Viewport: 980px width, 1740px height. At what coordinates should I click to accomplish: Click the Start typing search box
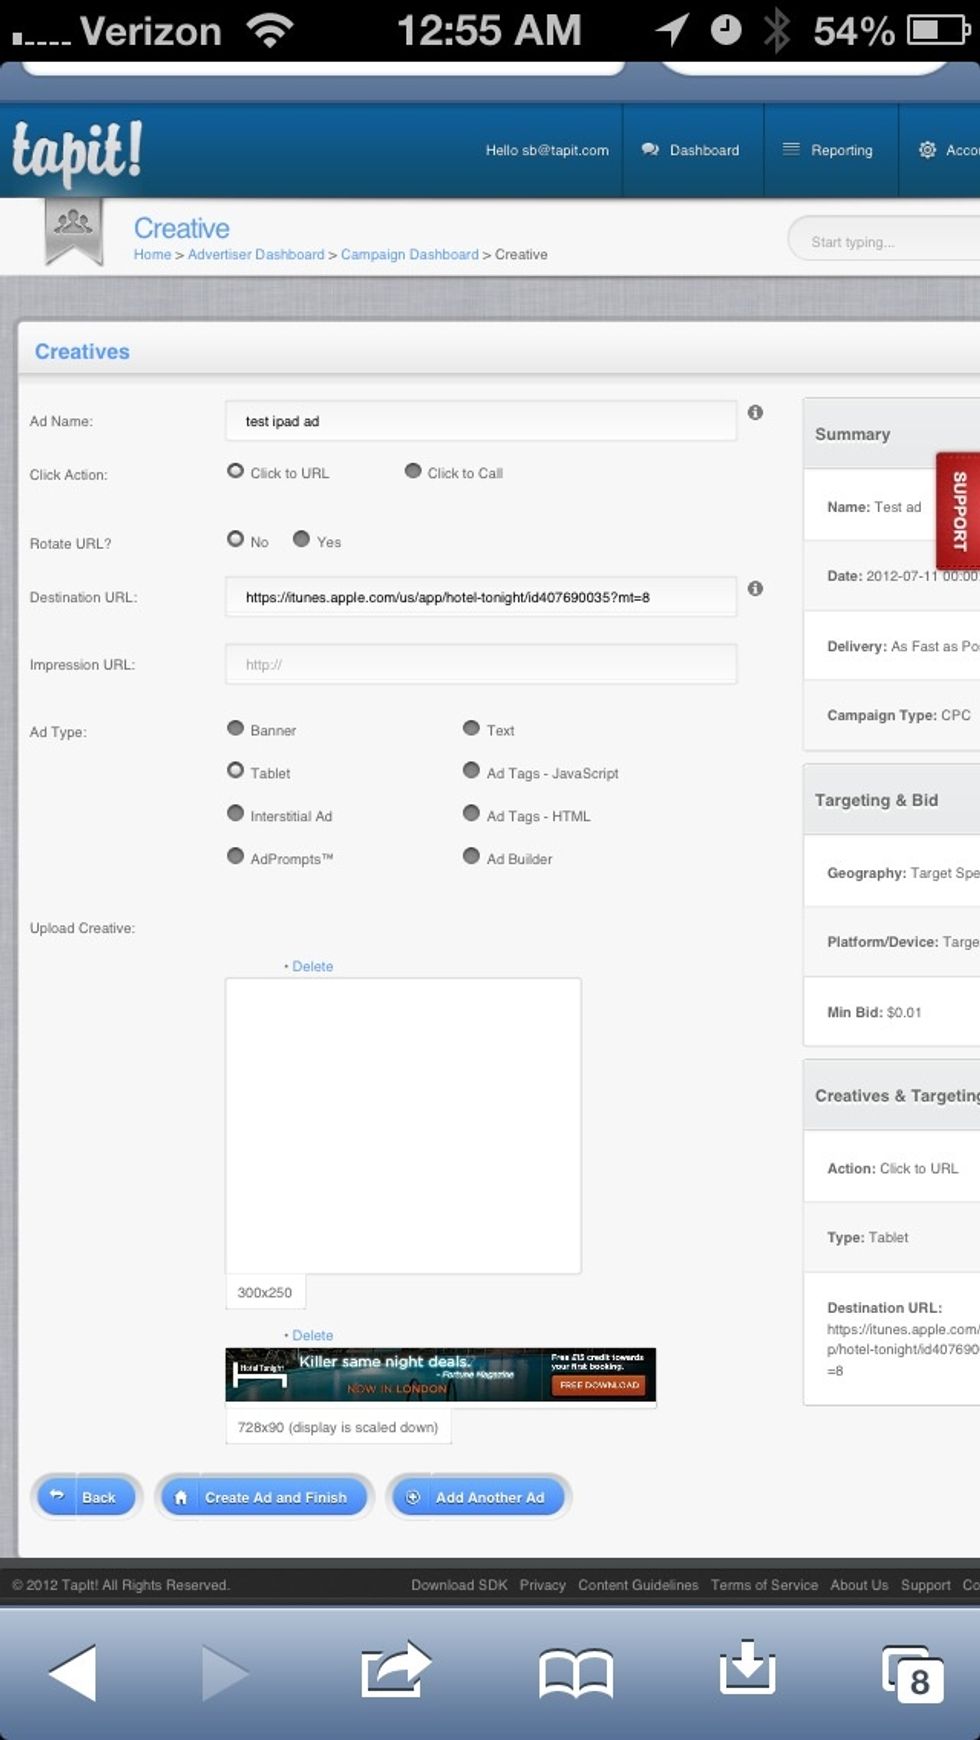click(x=885, y=241)
